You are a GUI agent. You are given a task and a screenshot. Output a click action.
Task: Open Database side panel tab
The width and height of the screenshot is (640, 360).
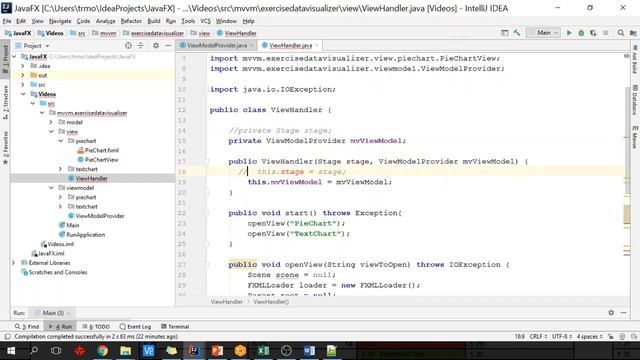(635, 100)
